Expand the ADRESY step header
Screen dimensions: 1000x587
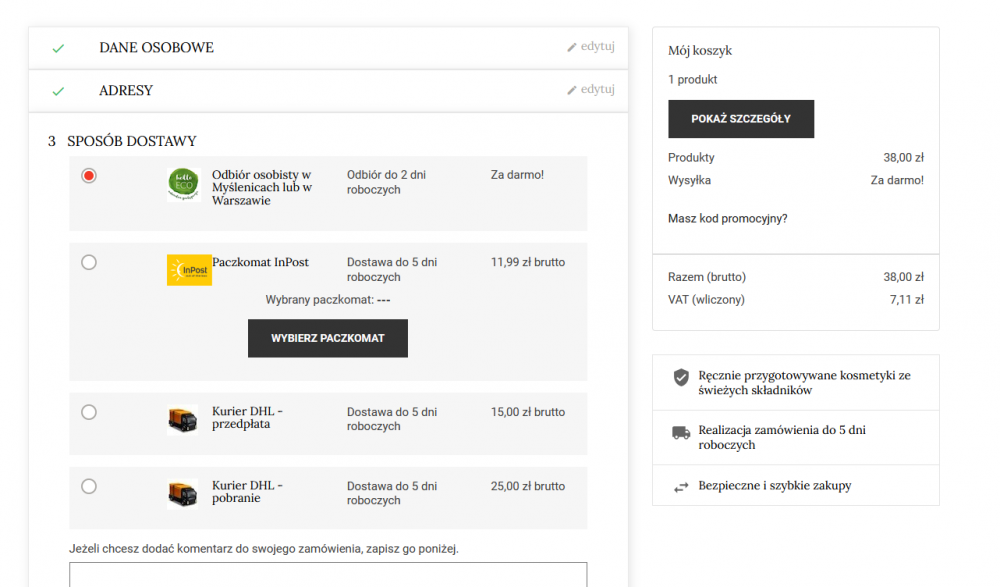click(x=328, y=91)
